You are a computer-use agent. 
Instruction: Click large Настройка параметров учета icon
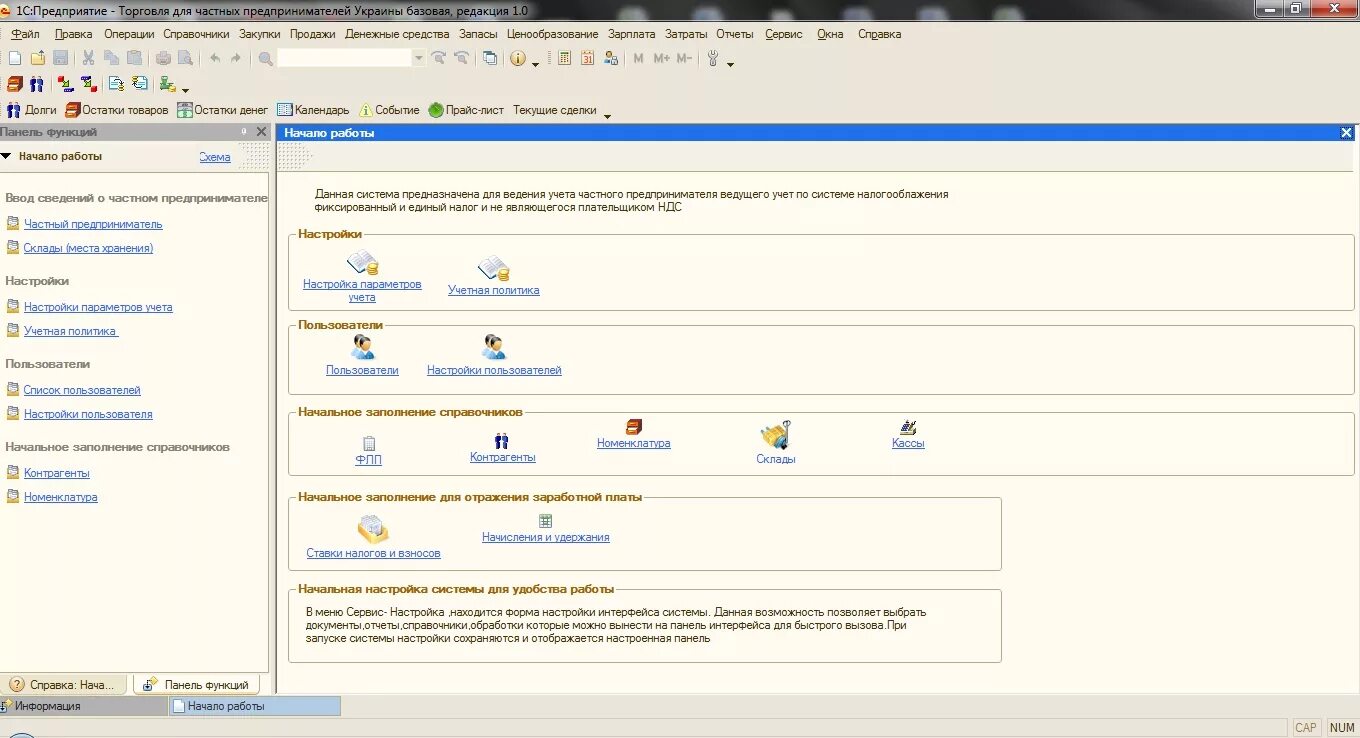[x=362, y=264]
